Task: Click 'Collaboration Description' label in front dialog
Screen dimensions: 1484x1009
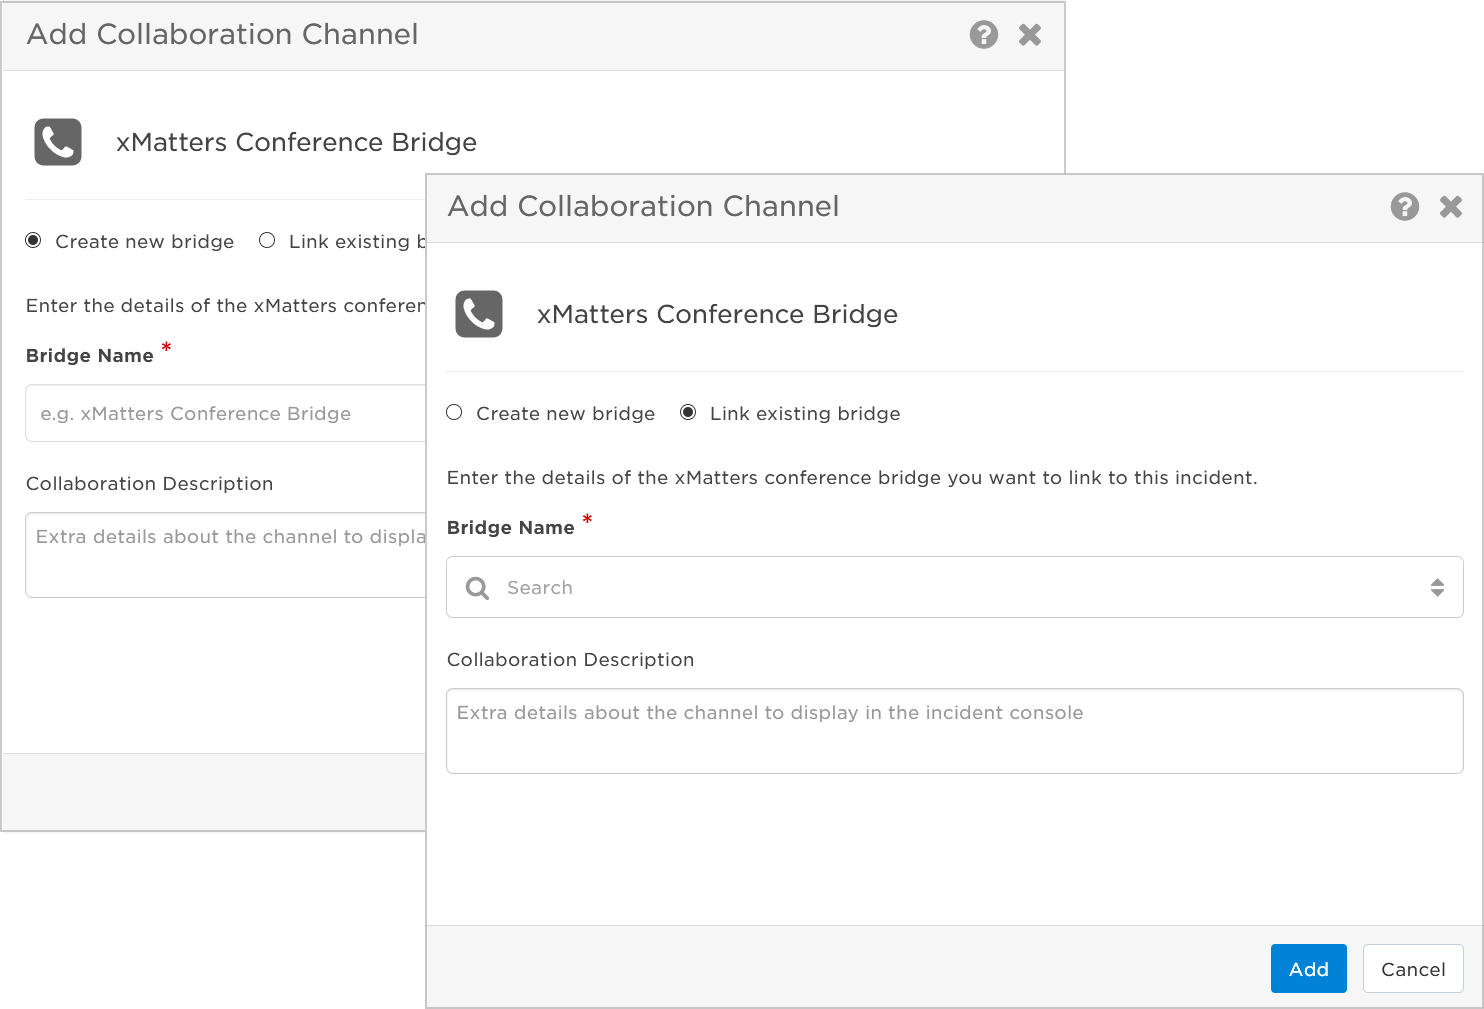Action: (x=570, y=660)
